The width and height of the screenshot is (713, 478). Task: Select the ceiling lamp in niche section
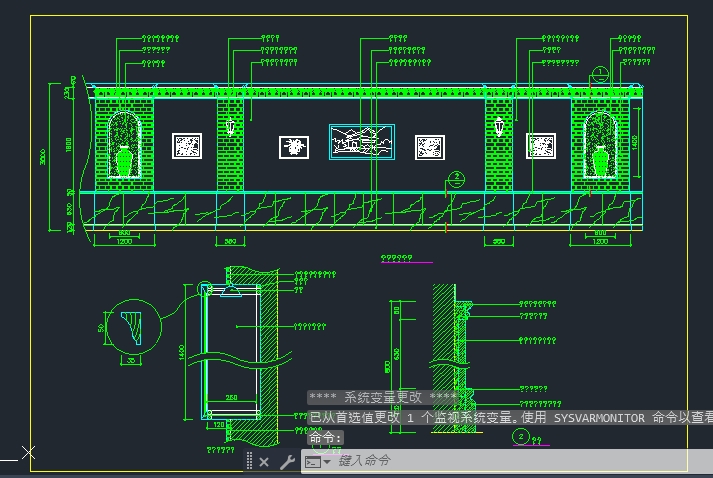coord(231,290)
